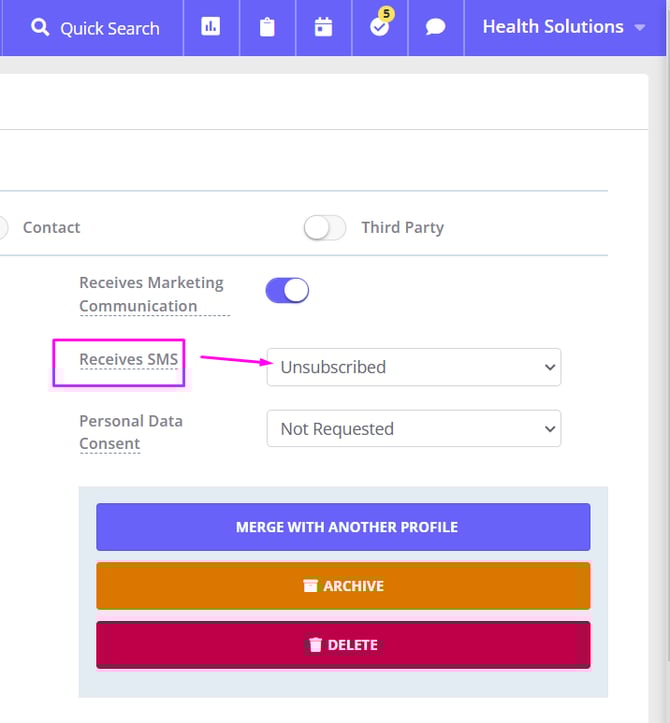Click the orange Archive button

coord(343,586)
